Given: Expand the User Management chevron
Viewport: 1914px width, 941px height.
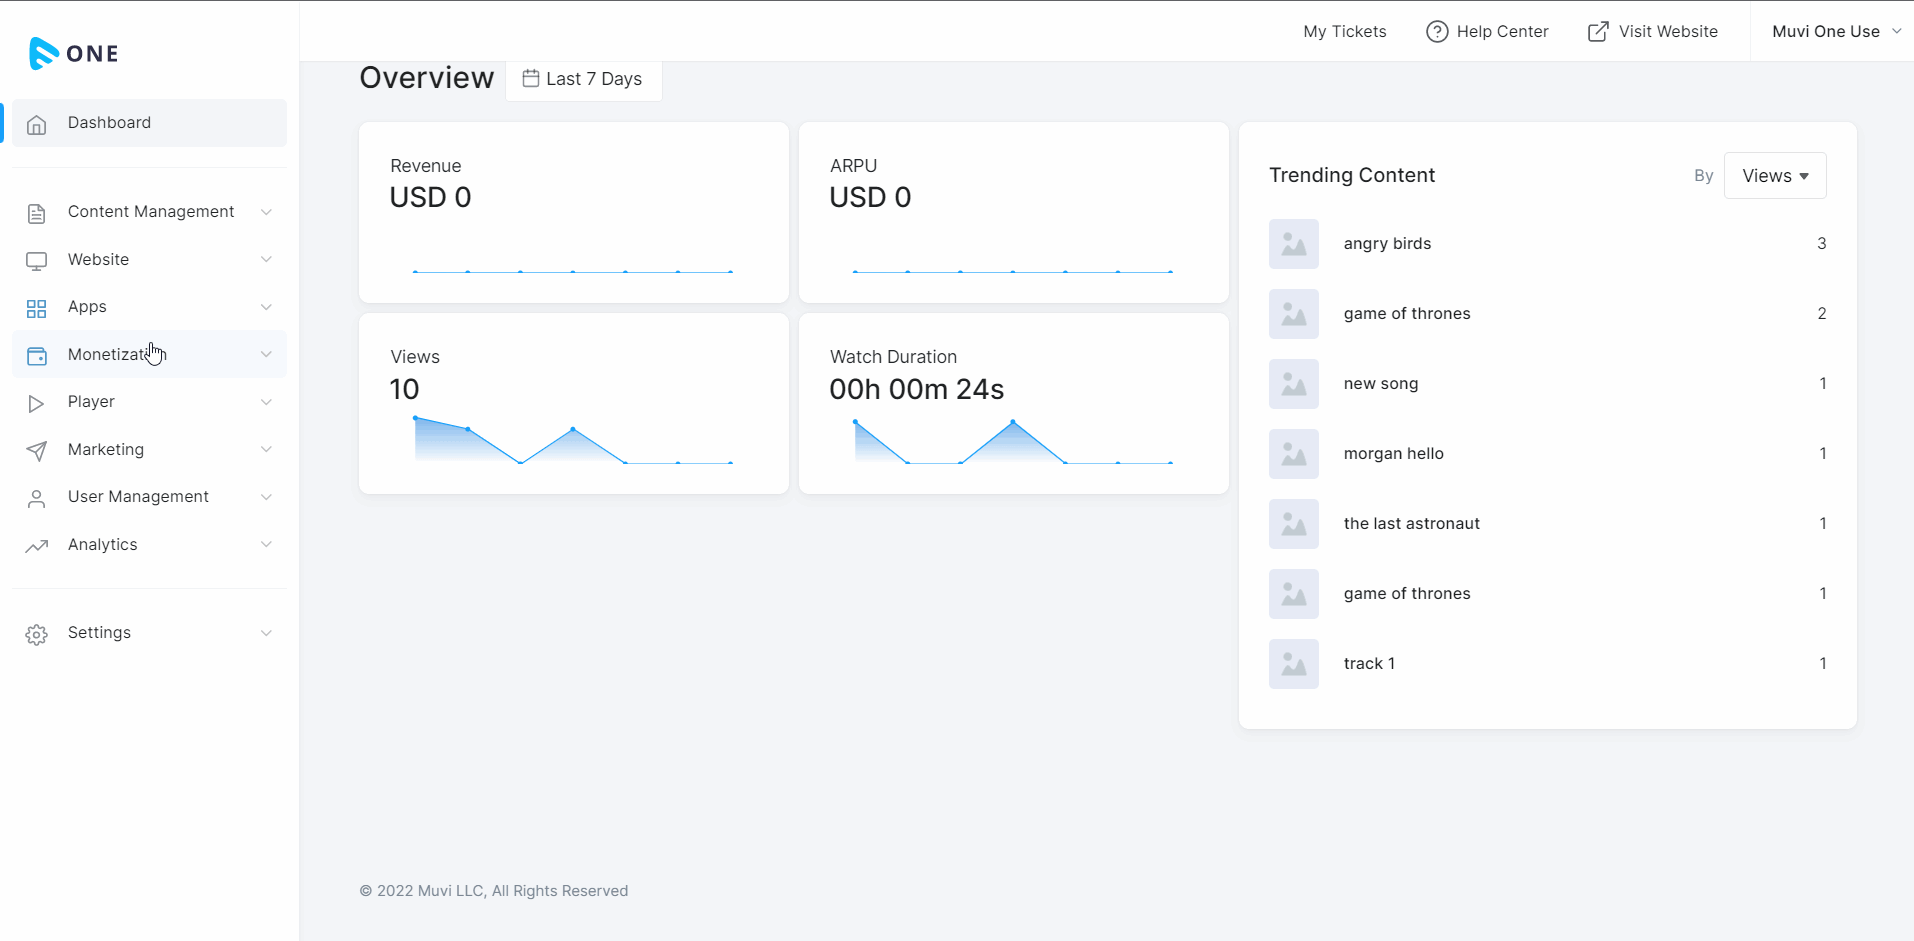Looking at the screenshot, I should click(x=266, y=497).
